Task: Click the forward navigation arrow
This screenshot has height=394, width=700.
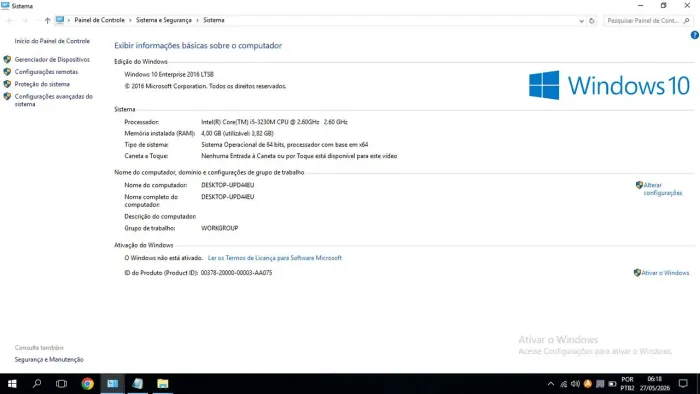Action: (25, 21)
